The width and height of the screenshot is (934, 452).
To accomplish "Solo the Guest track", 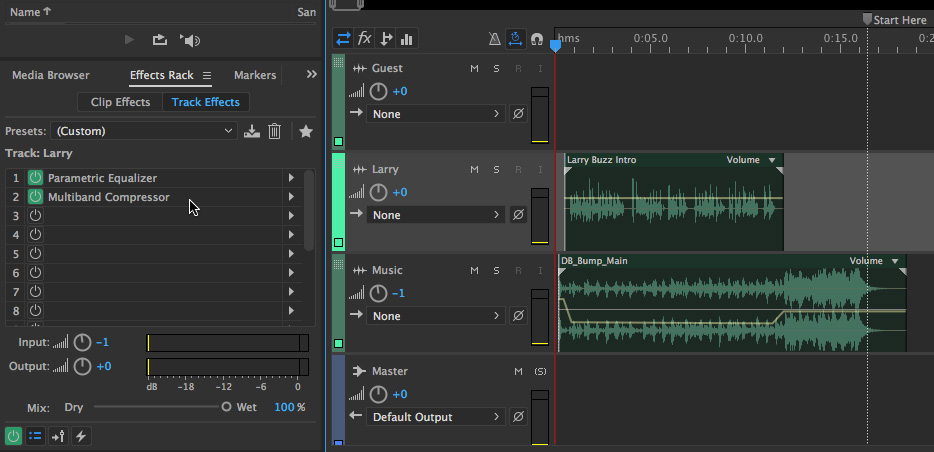I will [x=496, y=68].
